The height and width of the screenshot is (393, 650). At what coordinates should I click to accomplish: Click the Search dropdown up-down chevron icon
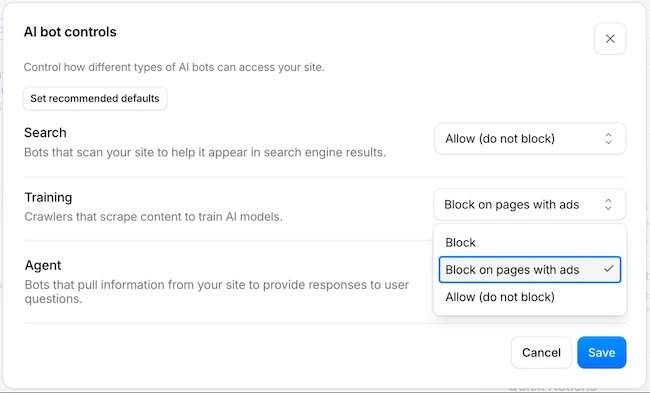click(608, 138)
